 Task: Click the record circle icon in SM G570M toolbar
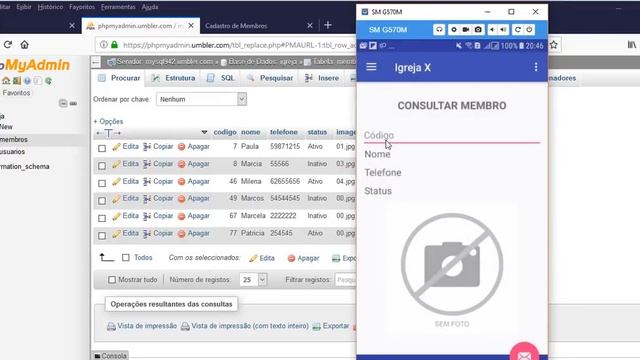click(x=454, y=30)
